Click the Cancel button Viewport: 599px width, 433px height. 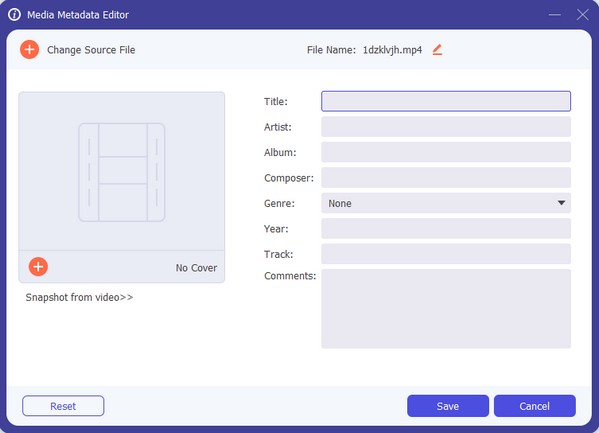pos(534,406)
